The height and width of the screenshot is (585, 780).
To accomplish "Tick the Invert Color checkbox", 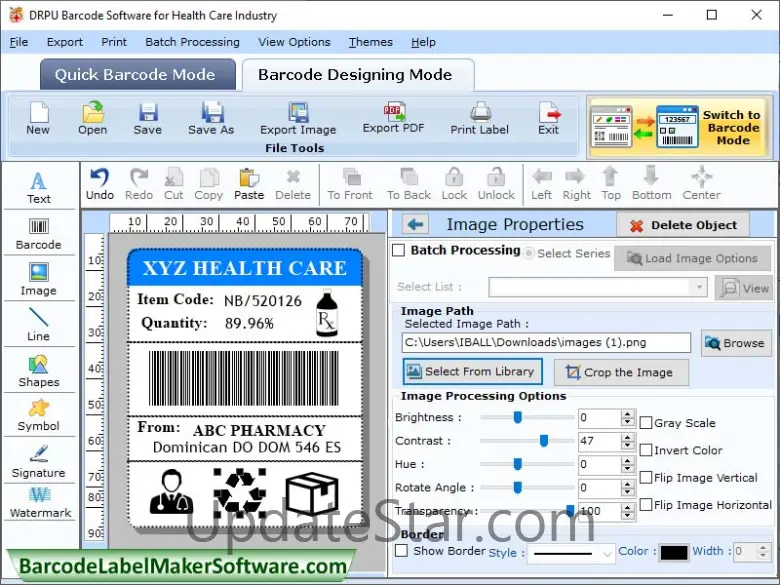I will tap(646, 450).
